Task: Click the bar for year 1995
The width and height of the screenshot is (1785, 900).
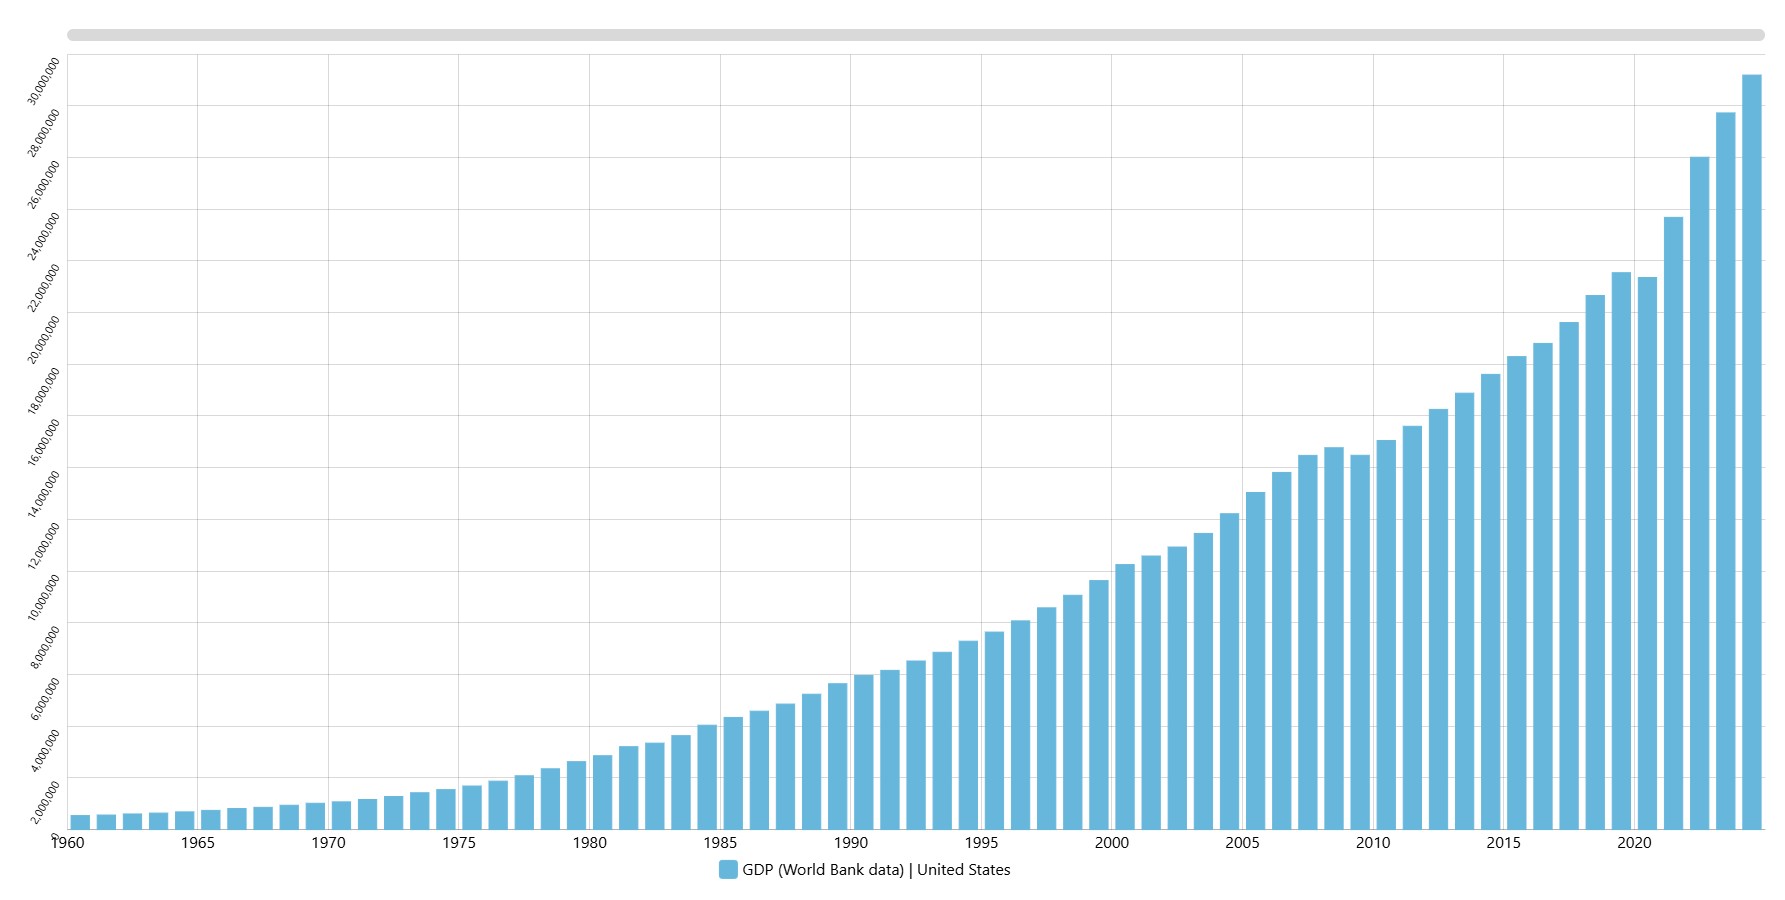Action: 994,730
